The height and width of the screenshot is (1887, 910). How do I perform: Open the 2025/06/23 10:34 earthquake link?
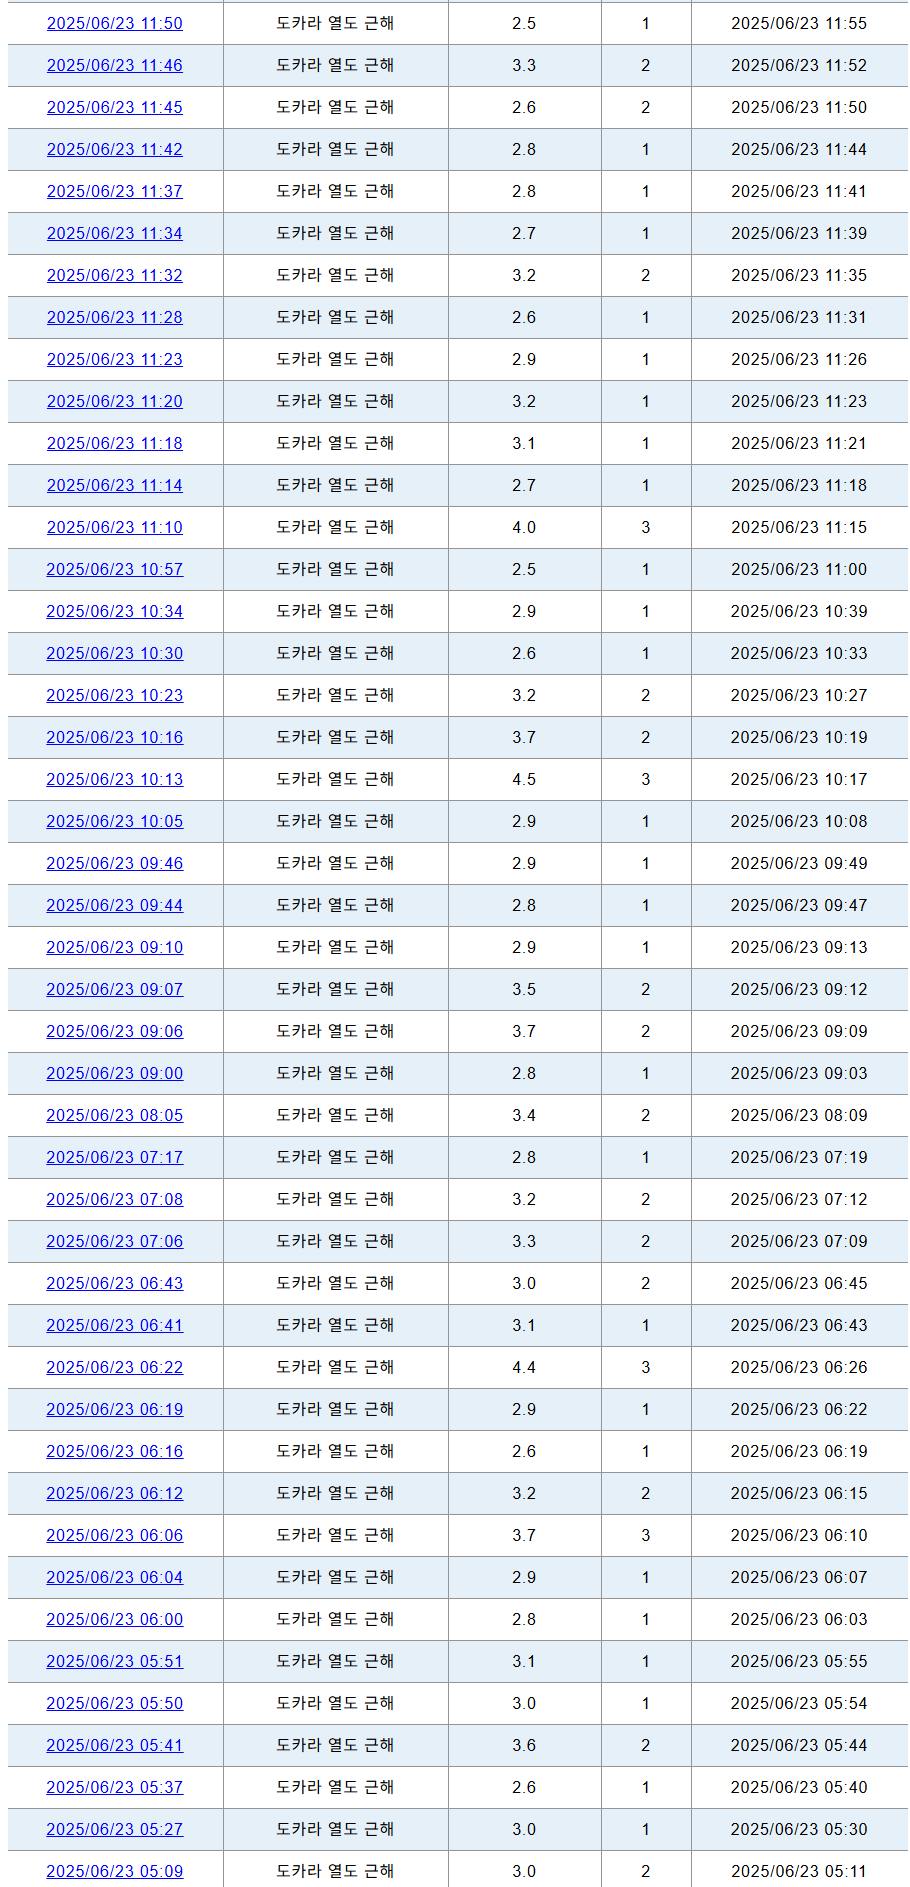(115, 611)
